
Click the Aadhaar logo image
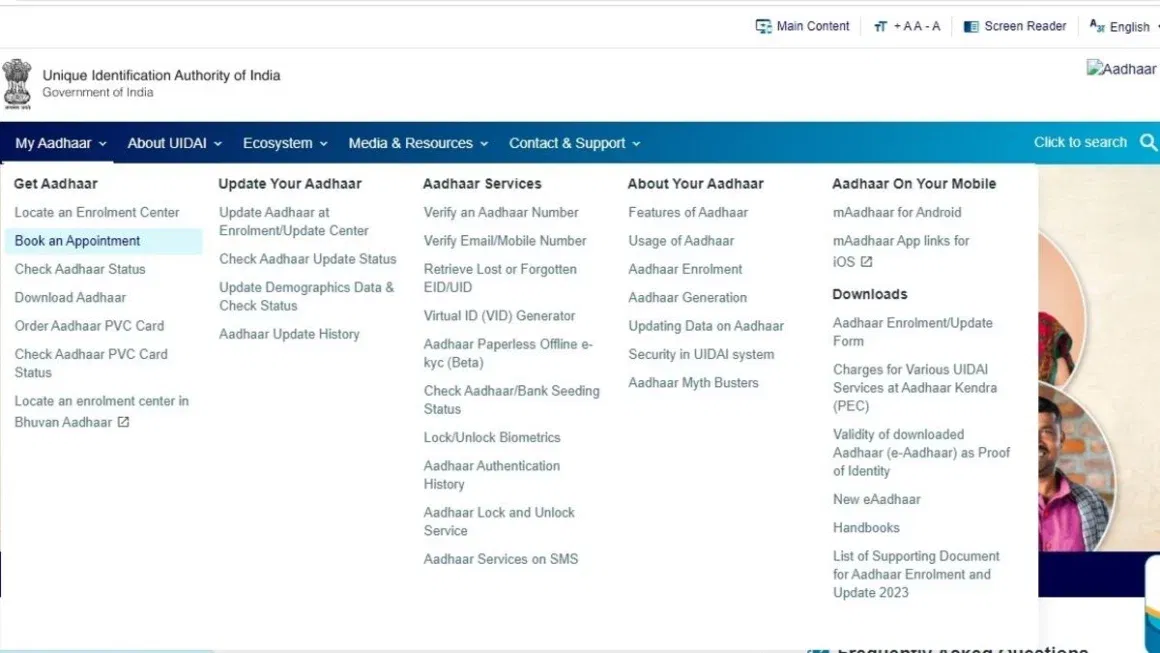pyautogui.click(x=1121, y=69)
